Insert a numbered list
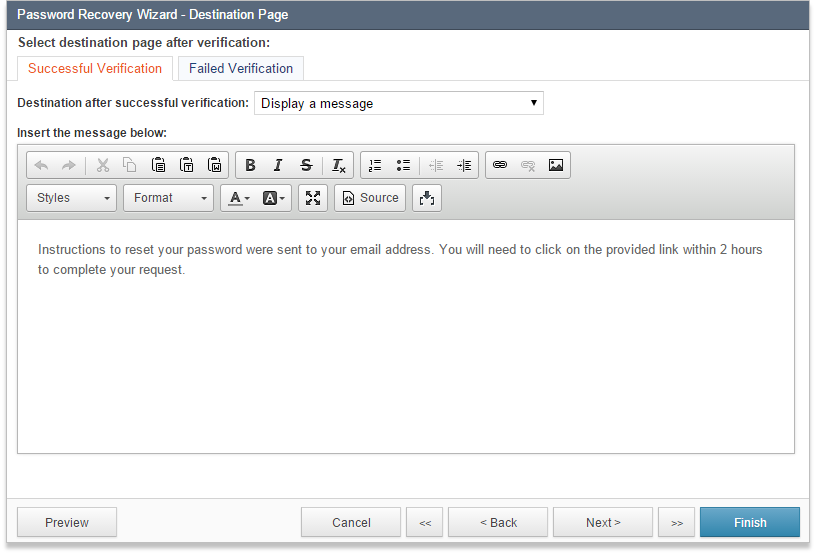Image resolution: width=816 pixels, height=554 pixels. 375,165
